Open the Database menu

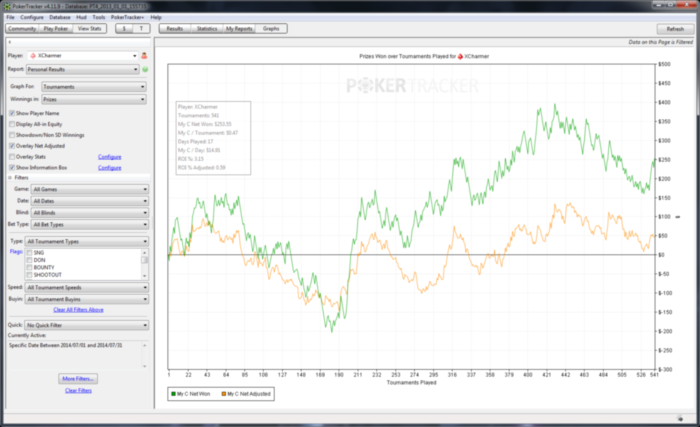pyautogui.click(x=60, y=17)
